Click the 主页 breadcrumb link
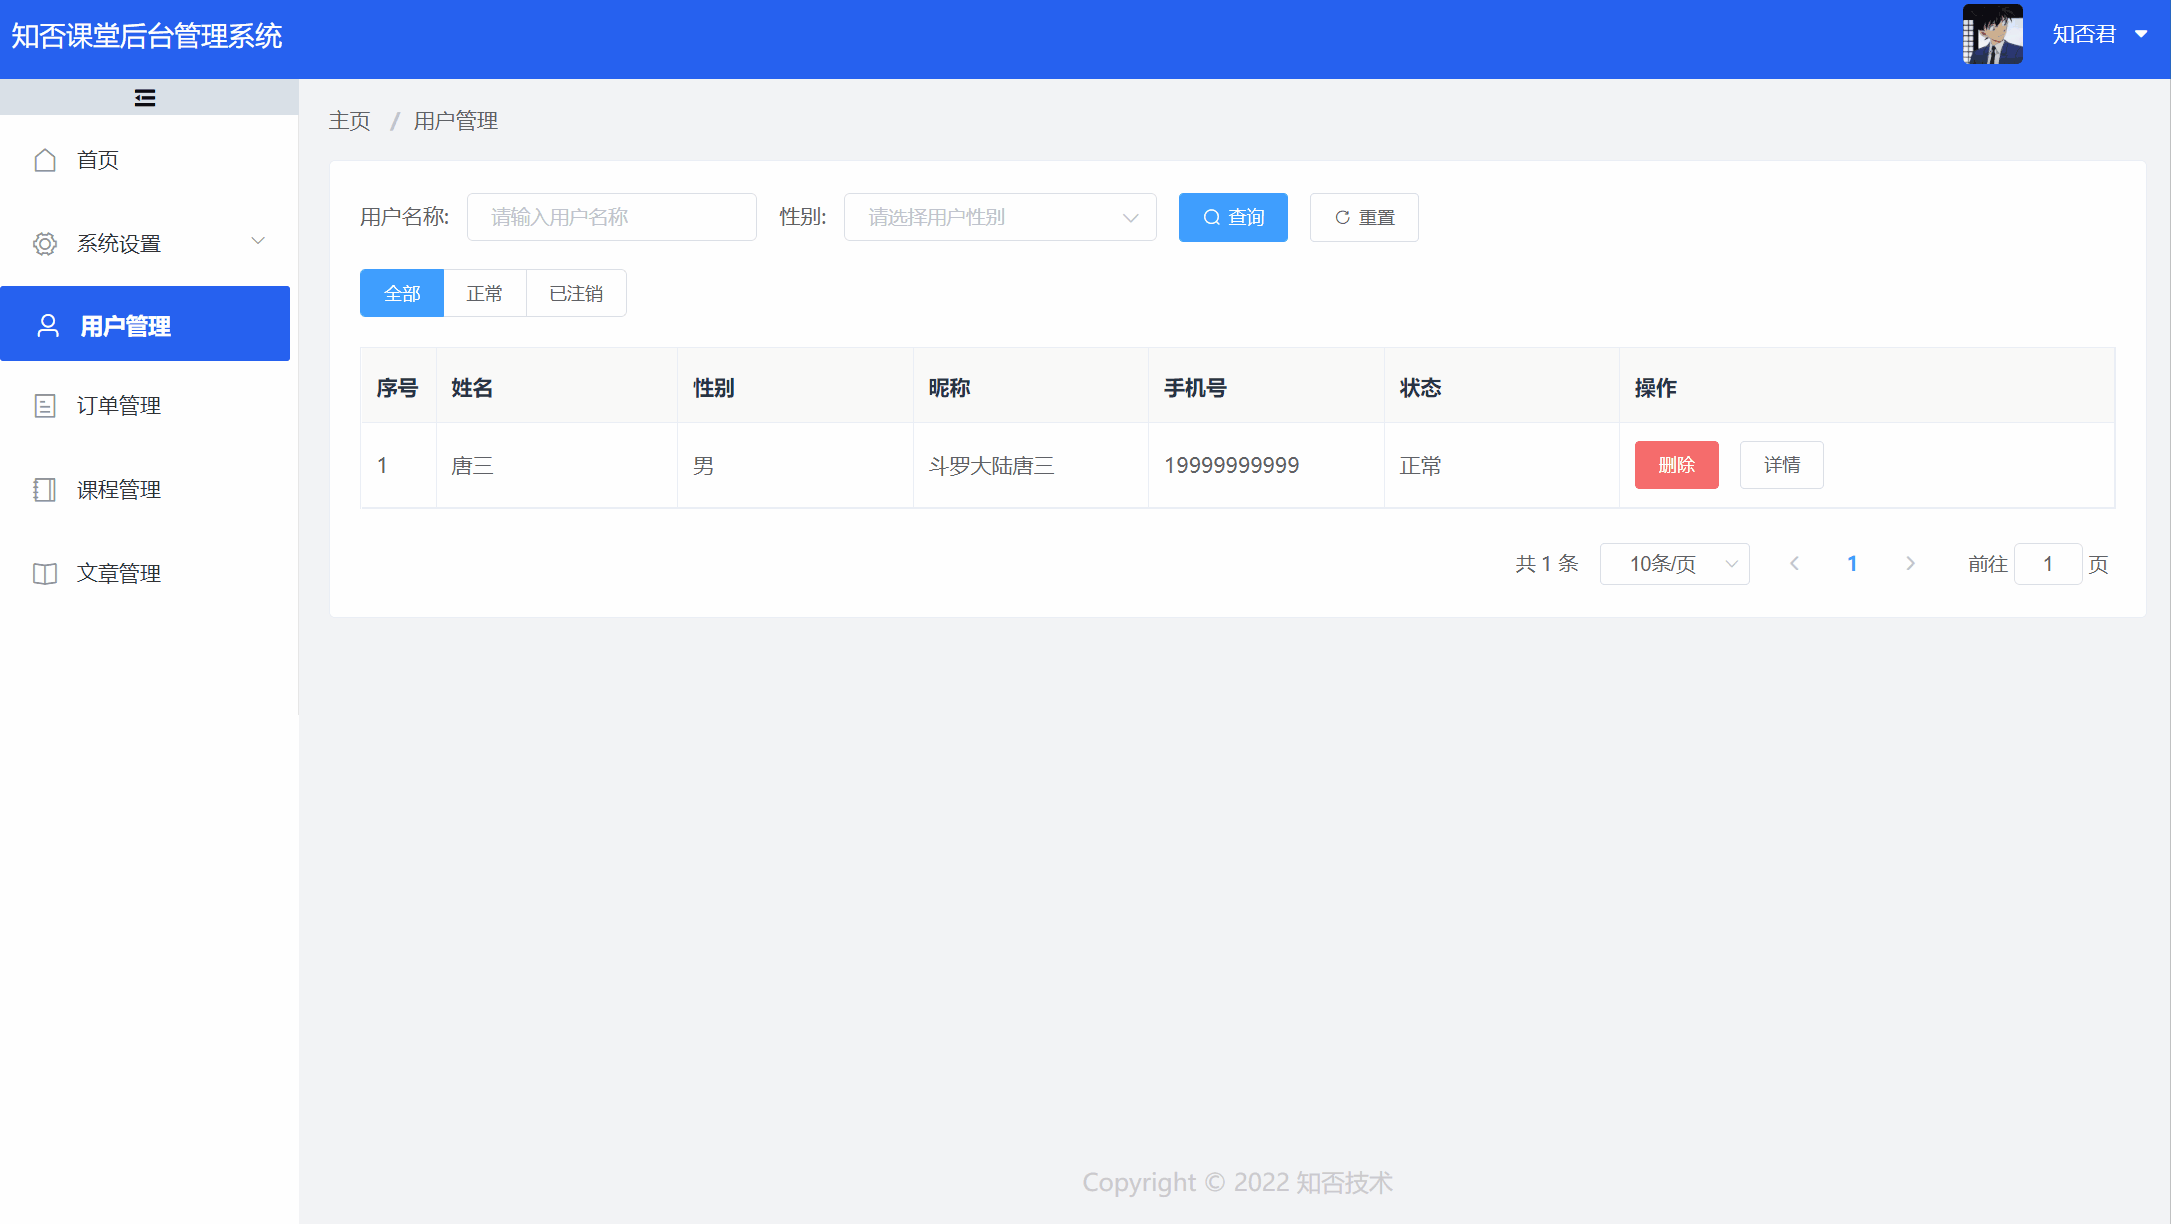 pos(350,121)
